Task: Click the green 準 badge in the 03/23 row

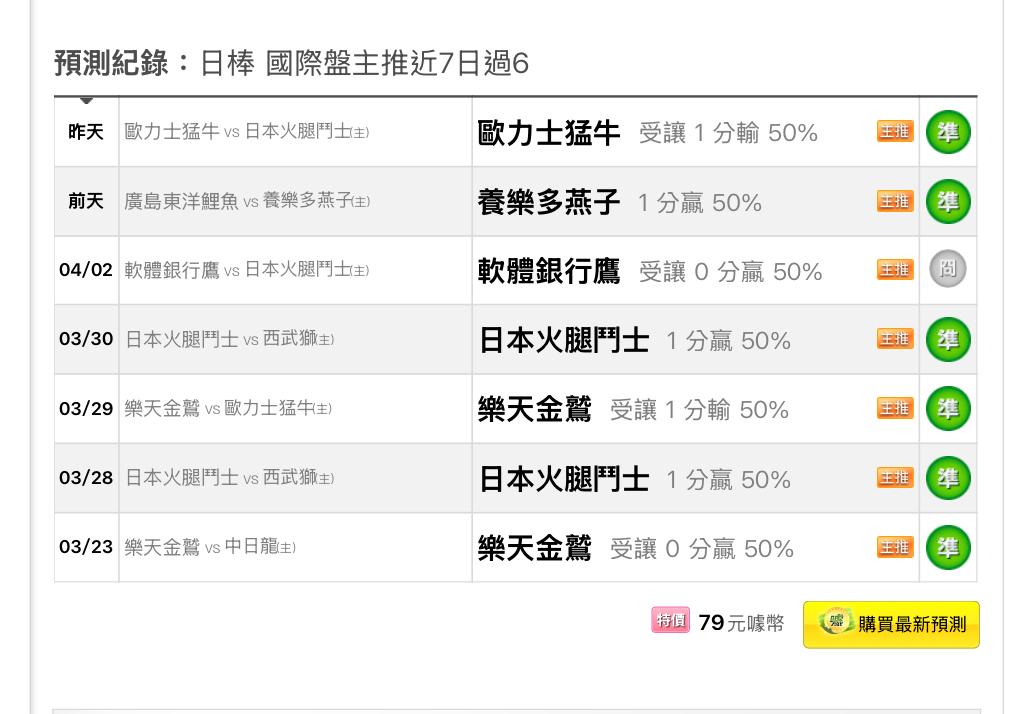Action: tap(947, 547)
